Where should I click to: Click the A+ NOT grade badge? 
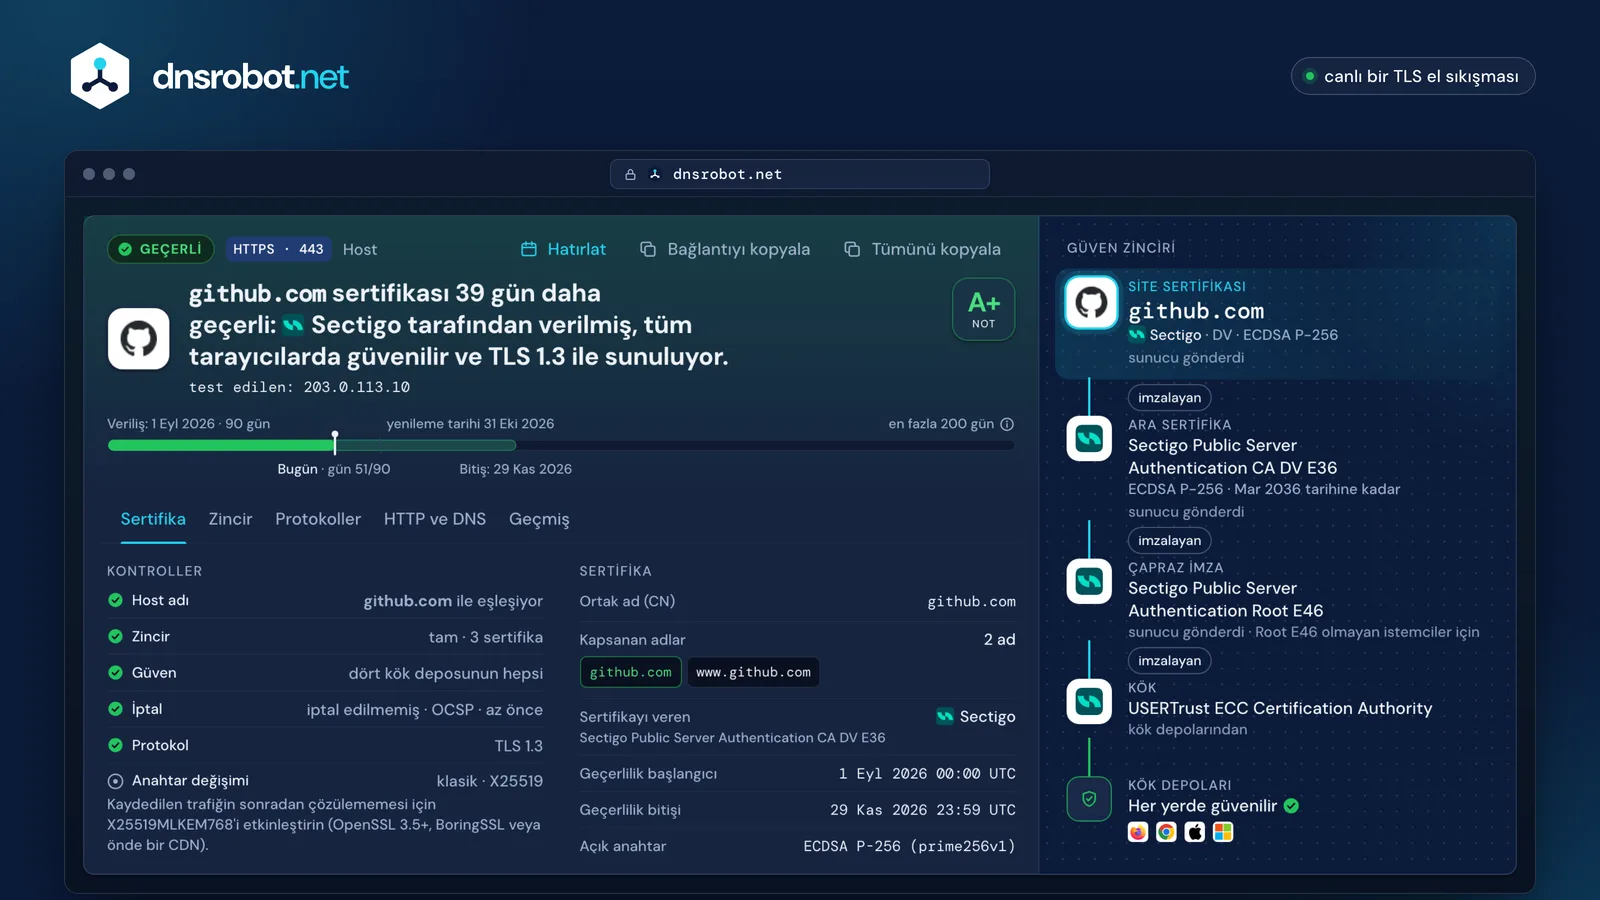pyautogui.click(x=984, y=309)
